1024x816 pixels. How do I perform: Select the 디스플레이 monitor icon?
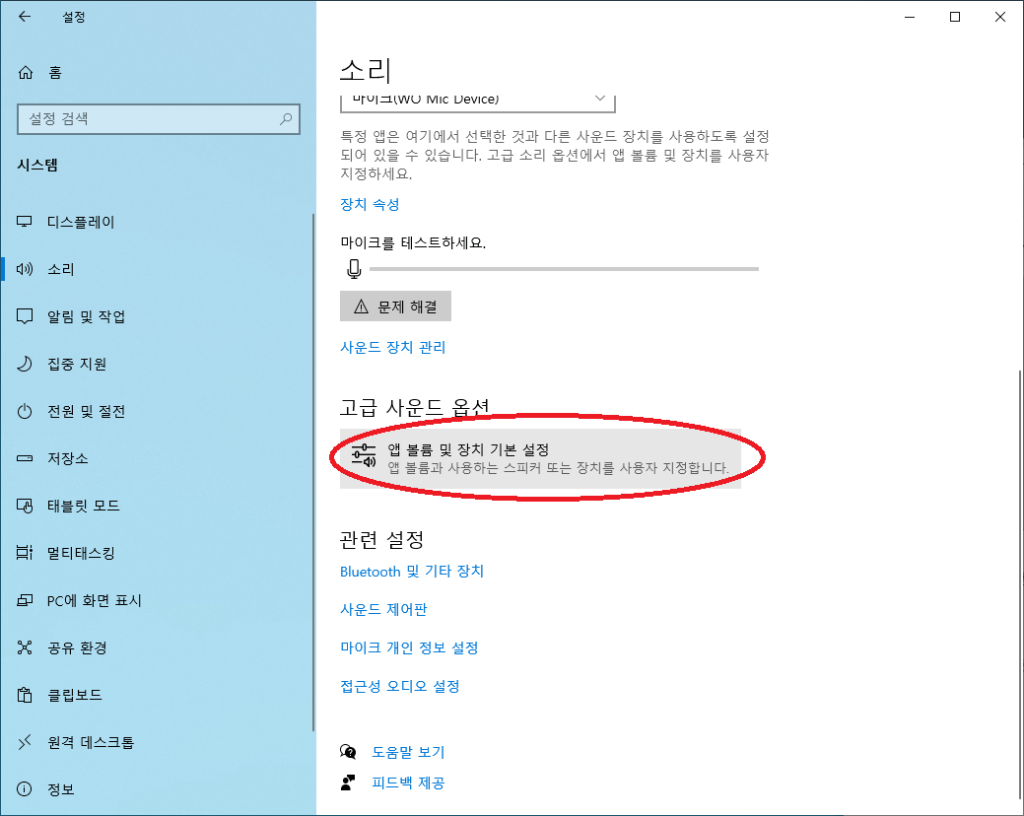pyautogui.click(x=26, y=222)
